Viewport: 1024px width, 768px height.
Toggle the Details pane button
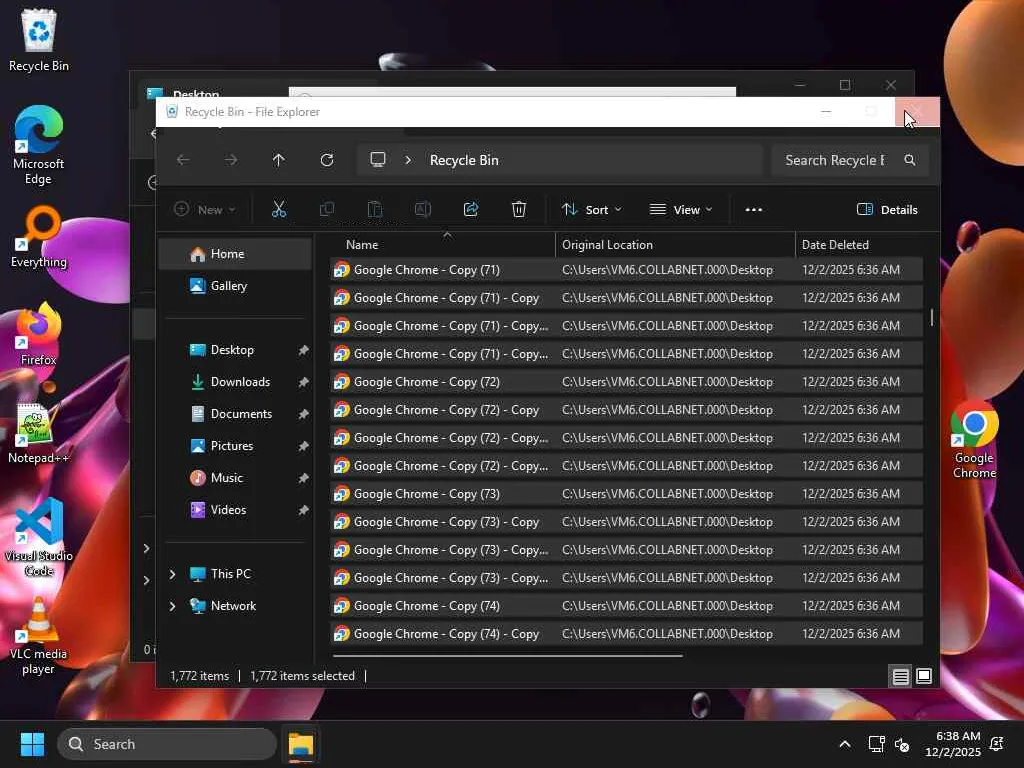click(887, 210)
